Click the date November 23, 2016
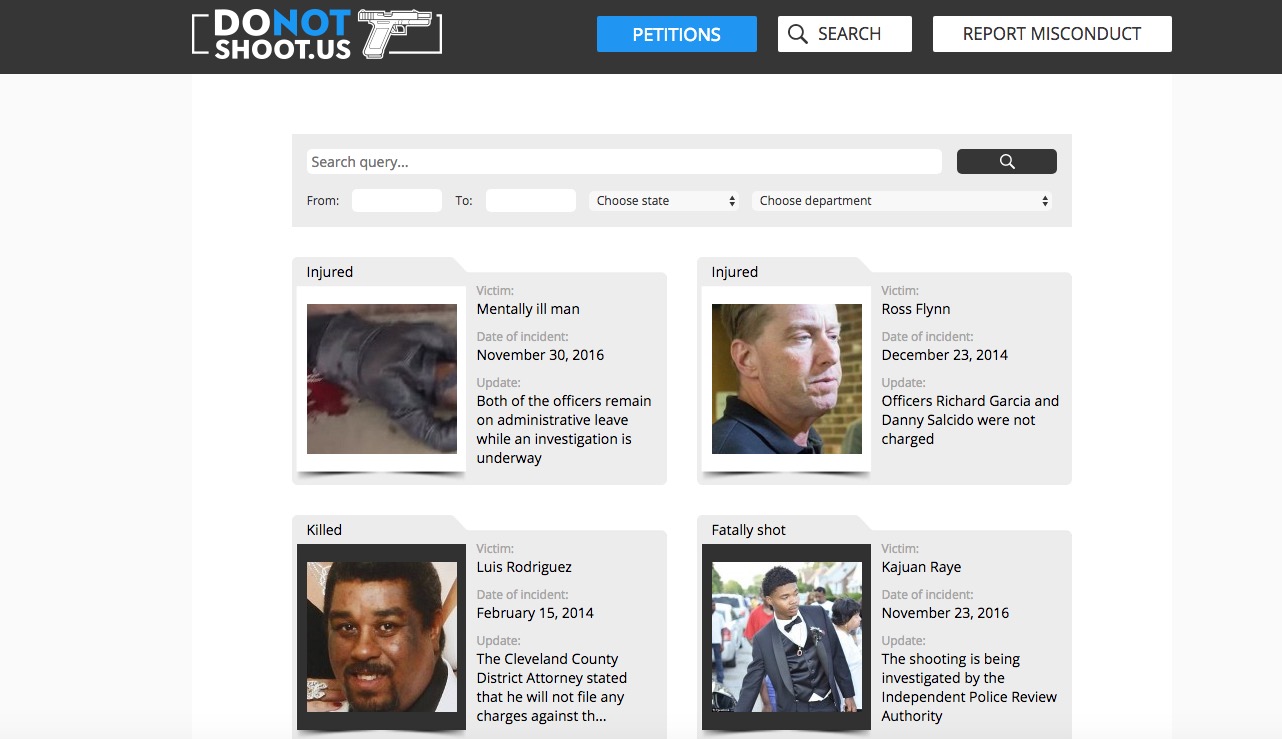The width and height of the screenshot is (1282, 739). pos(945,613)
